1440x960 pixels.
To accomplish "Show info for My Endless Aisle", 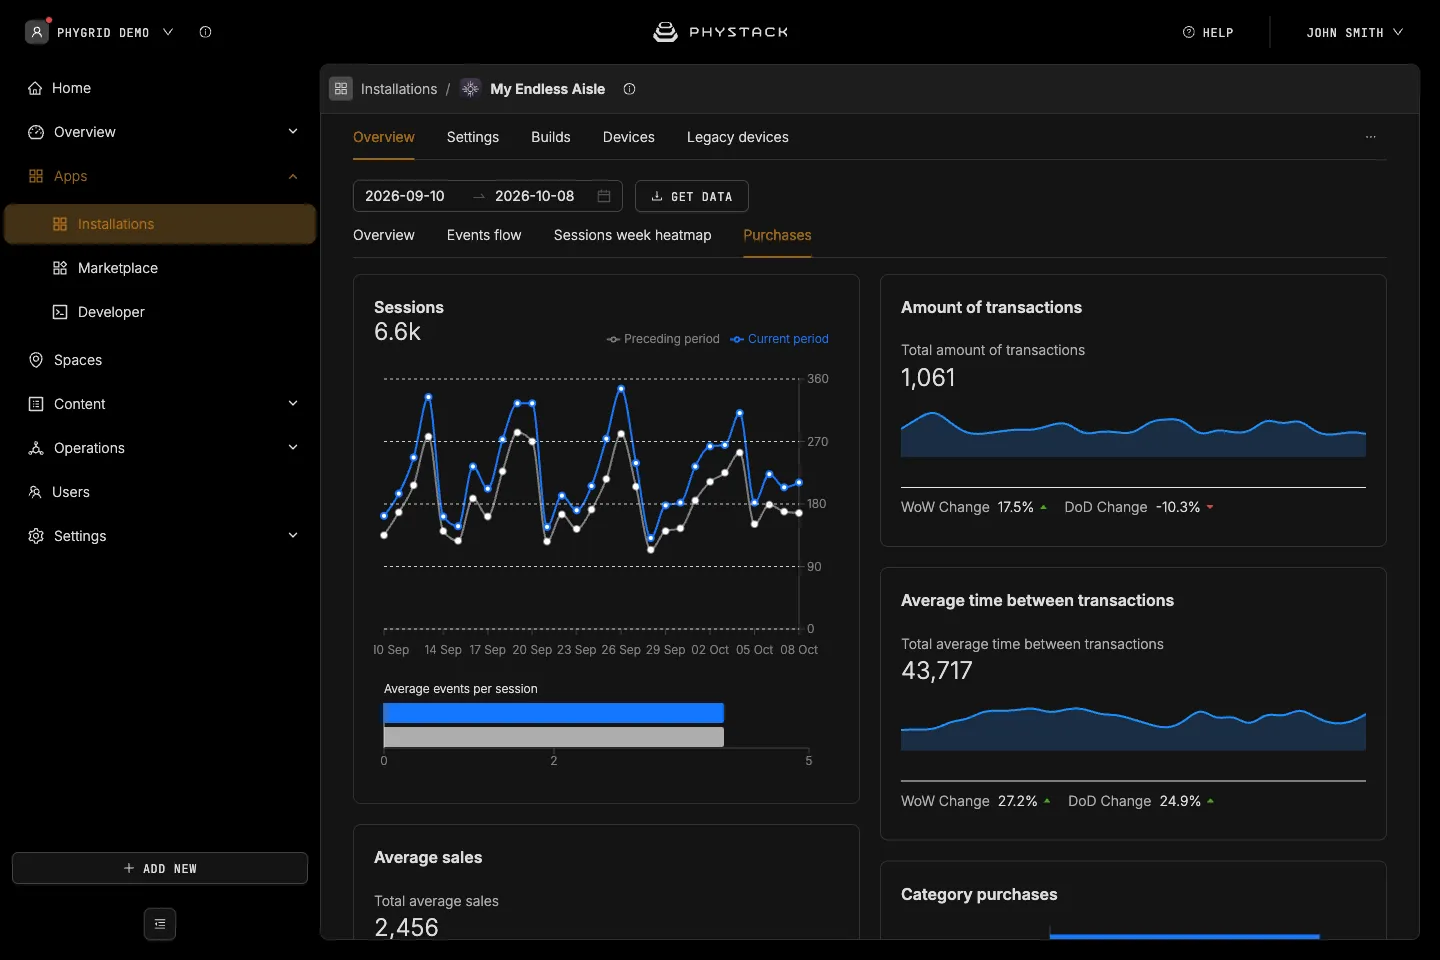I will (629, 89).
